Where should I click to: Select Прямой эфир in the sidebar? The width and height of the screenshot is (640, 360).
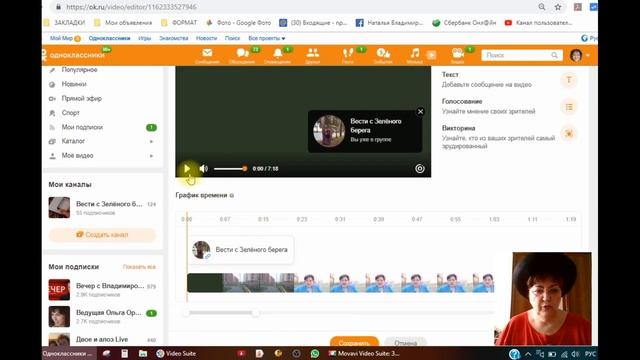[82, 98]
